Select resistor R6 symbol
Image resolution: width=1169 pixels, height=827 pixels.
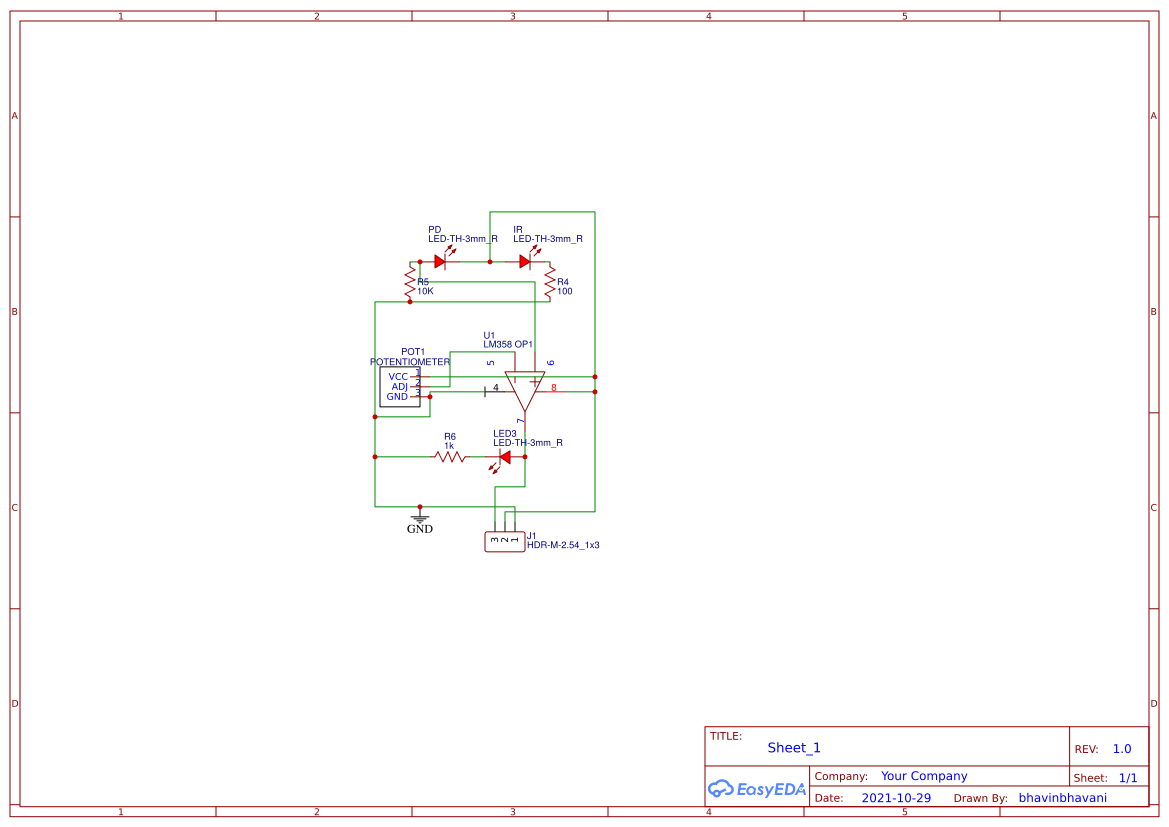click(448, 457)
